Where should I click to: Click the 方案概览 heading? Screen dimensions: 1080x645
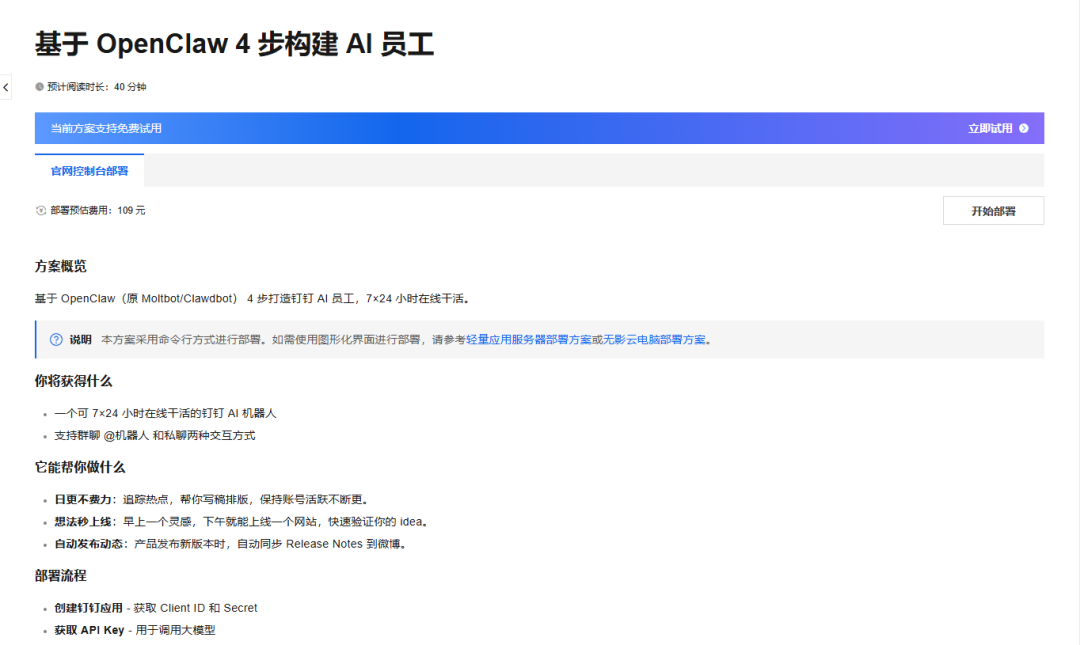click(x=61, y=266)
